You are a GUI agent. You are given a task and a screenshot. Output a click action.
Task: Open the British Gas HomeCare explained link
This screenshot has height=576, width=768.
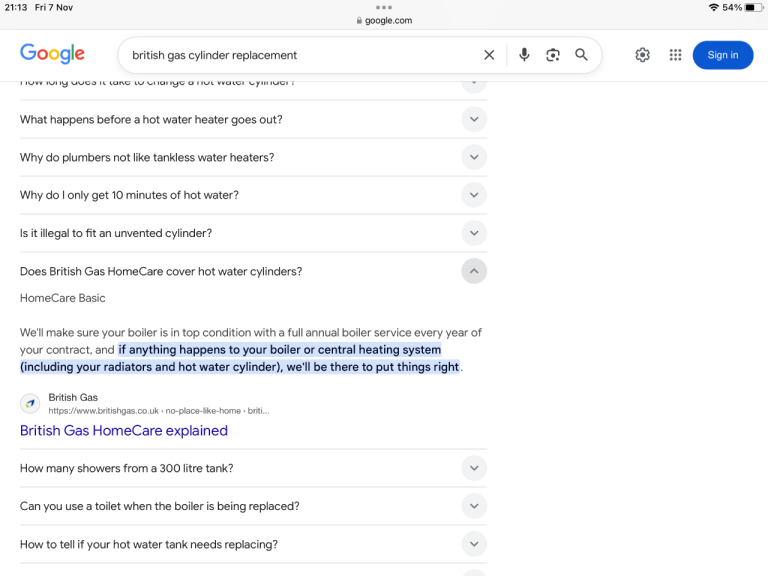(124, 431)
